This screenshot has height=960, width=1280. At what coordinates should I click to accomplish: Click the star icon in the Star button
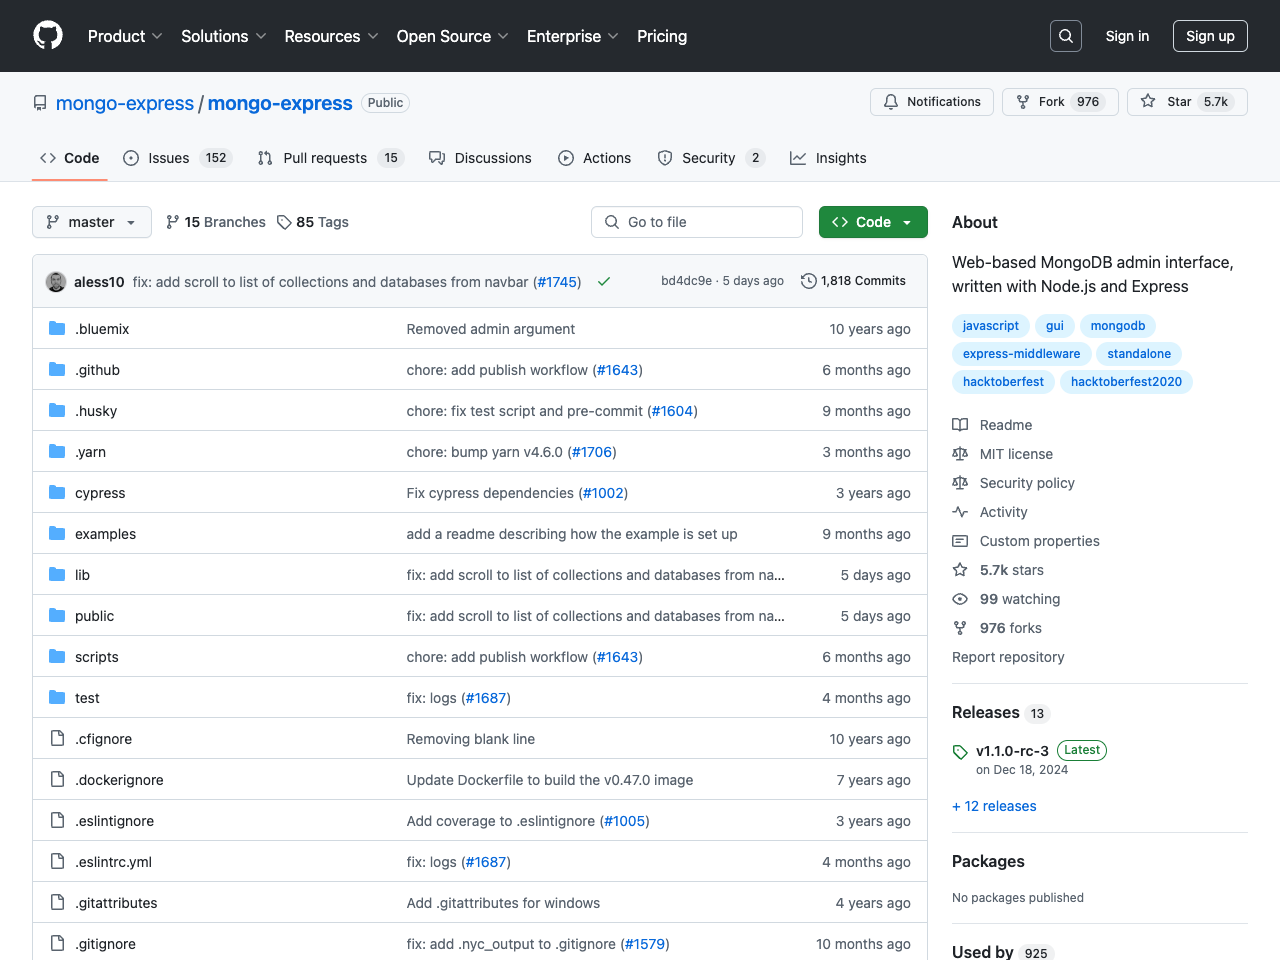pyautogui.click(x=1148, y=102)
